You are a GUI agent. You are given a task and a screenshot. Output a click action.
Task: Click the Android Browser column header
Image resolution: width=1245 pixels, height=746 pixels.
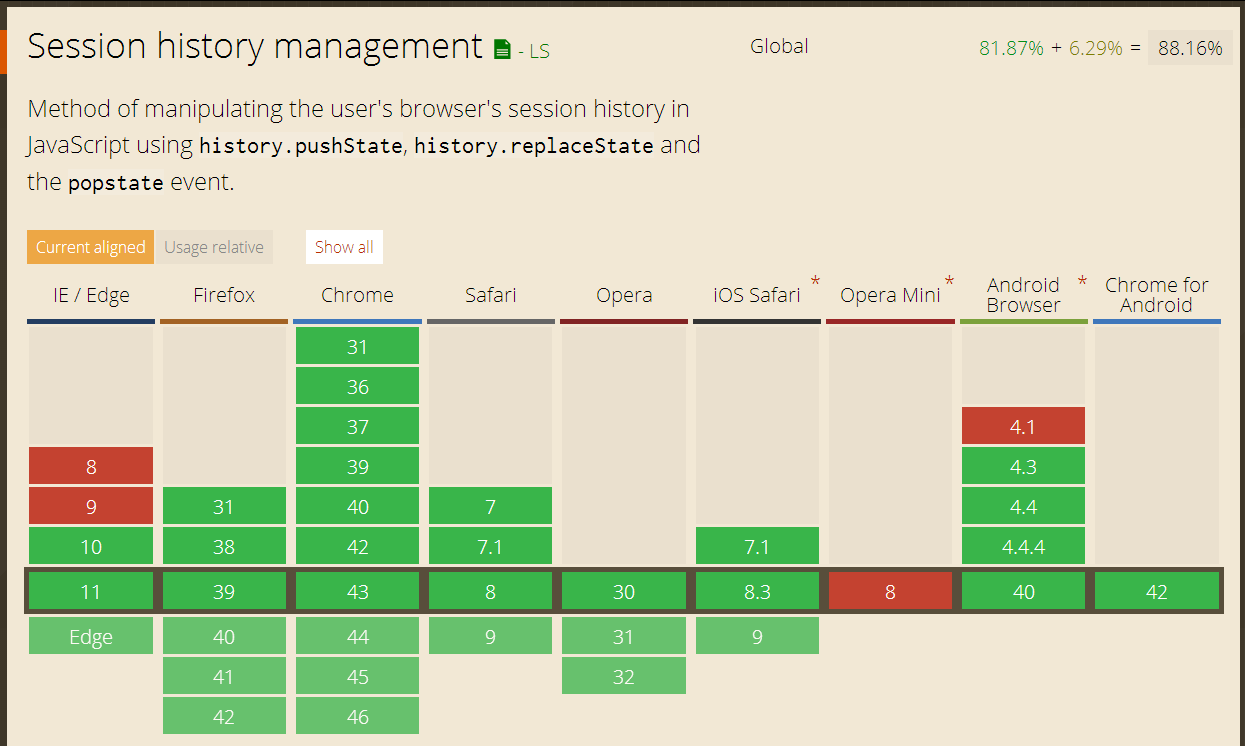pos(1023,295)
